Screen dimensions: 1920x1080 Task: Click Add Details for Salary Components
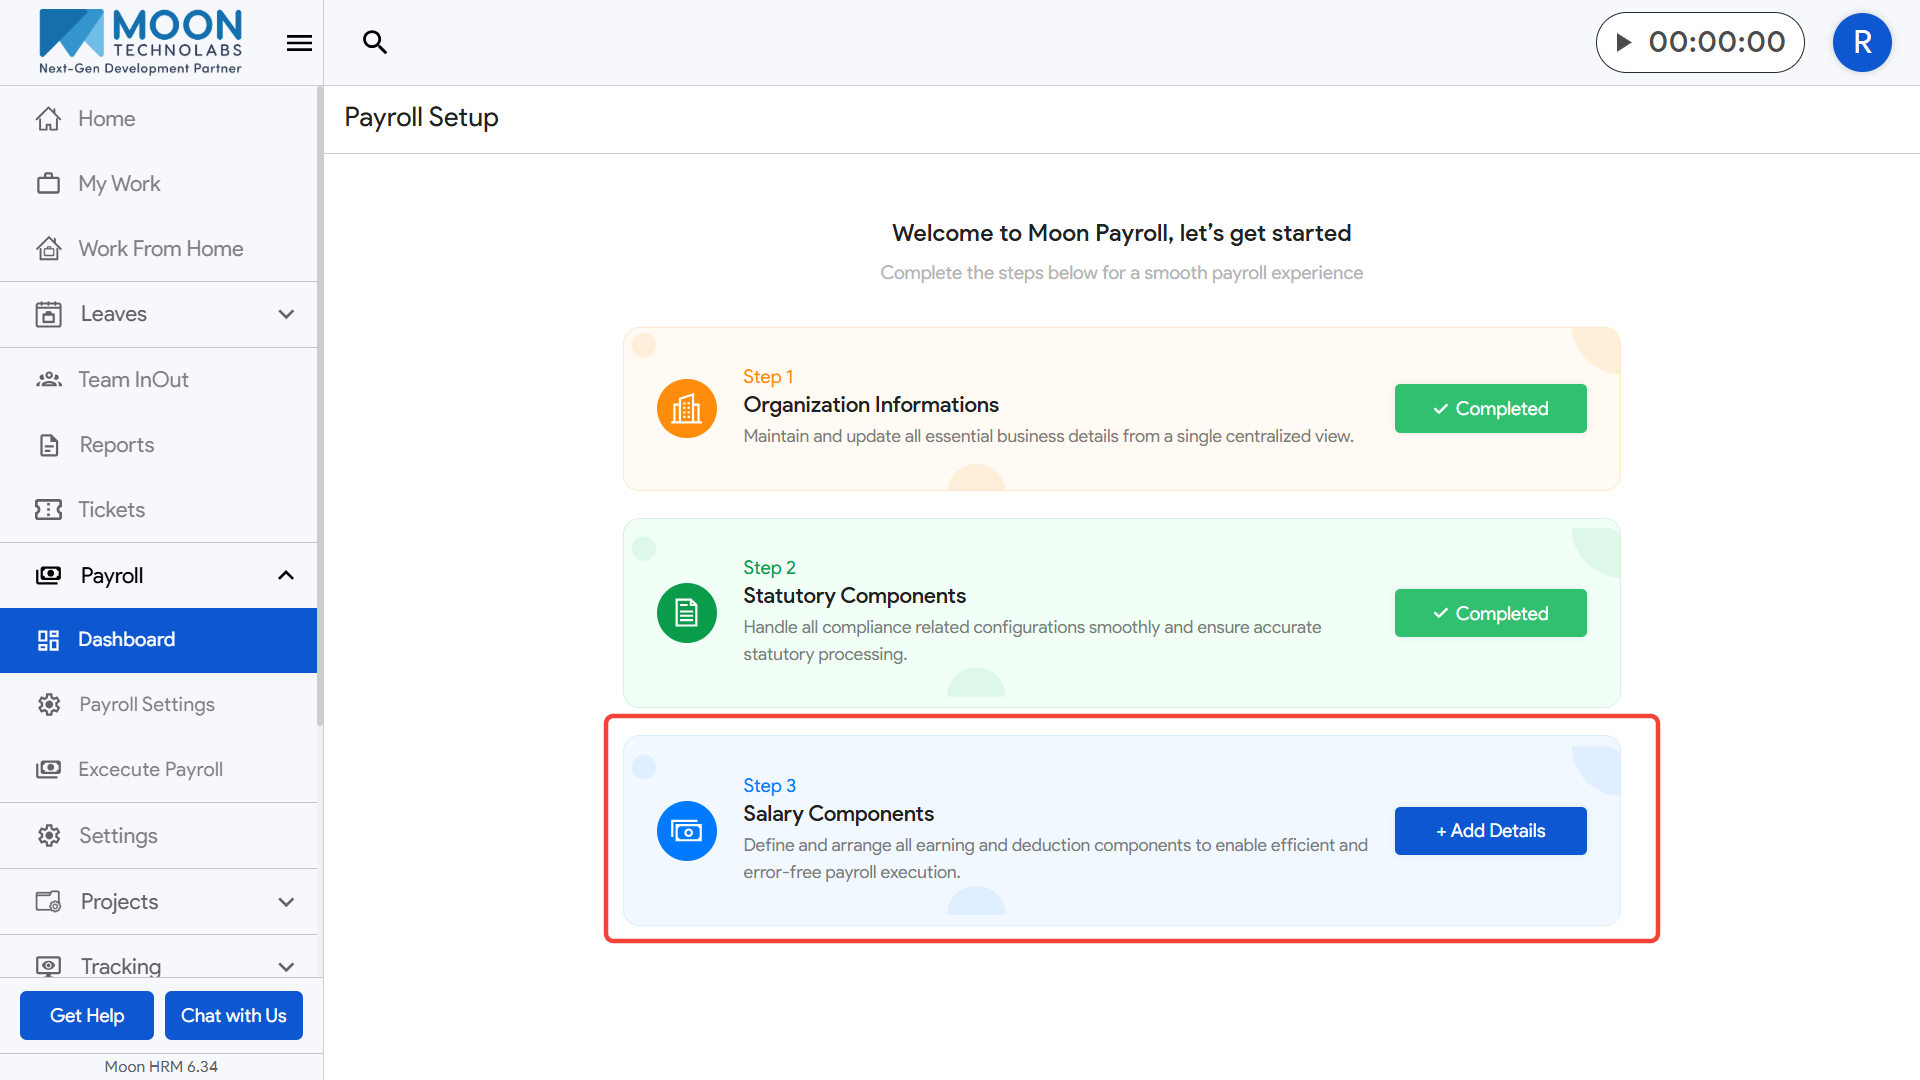(x=1490, y=830)
